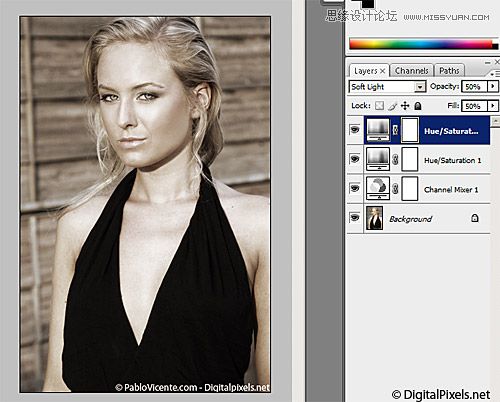Viewport: 500px width, 402px height.
Task: Toggle lock position move icon
Action: 405,106
